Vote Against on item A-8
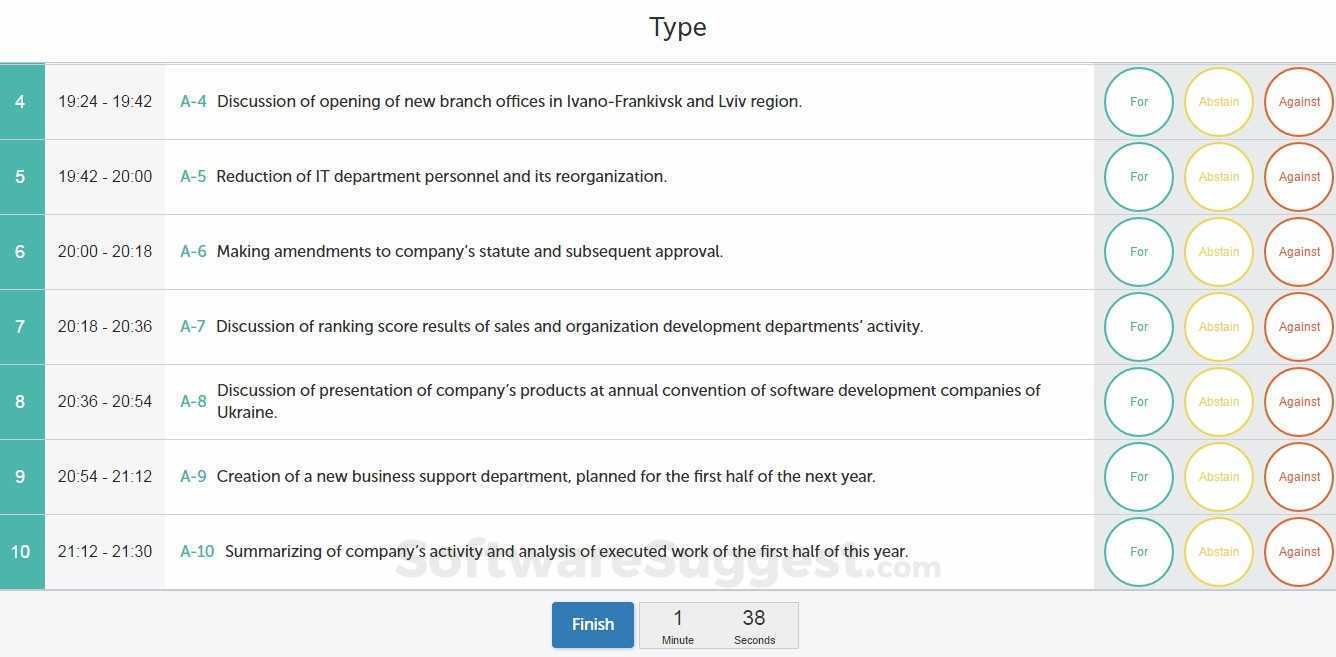 pos(1298,402)
